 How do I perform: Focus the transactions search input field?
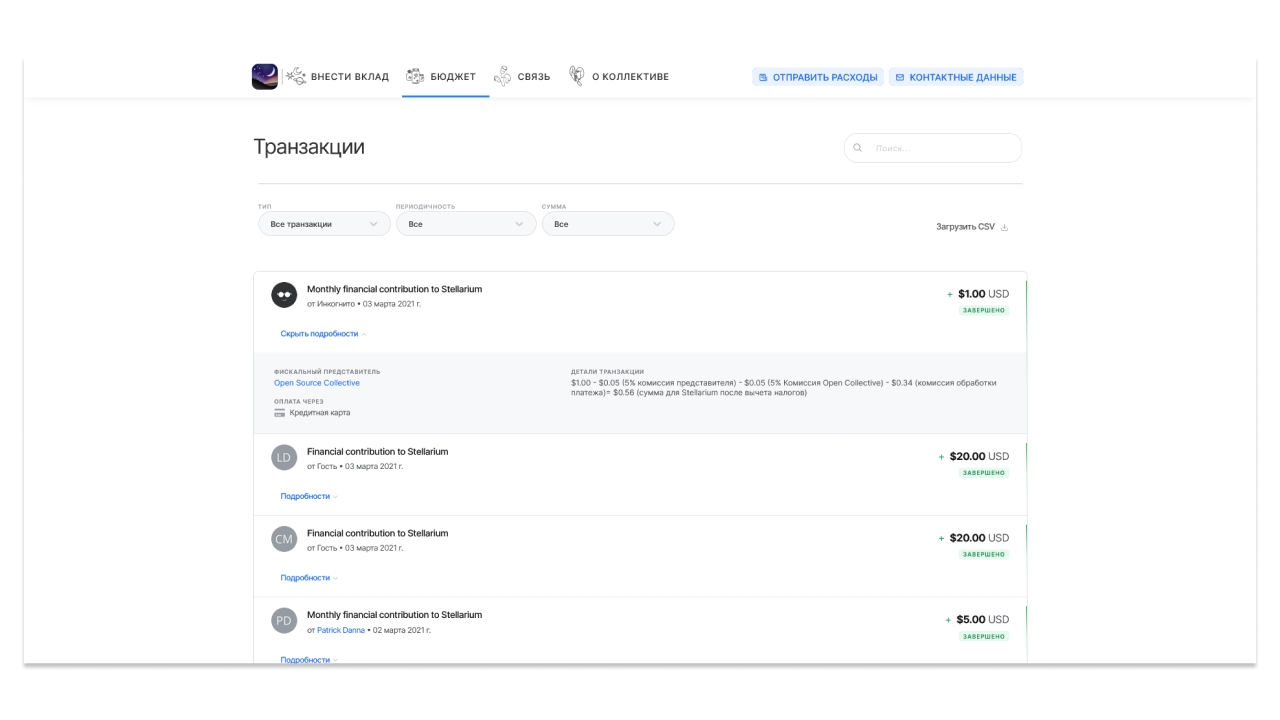point(942,149)
